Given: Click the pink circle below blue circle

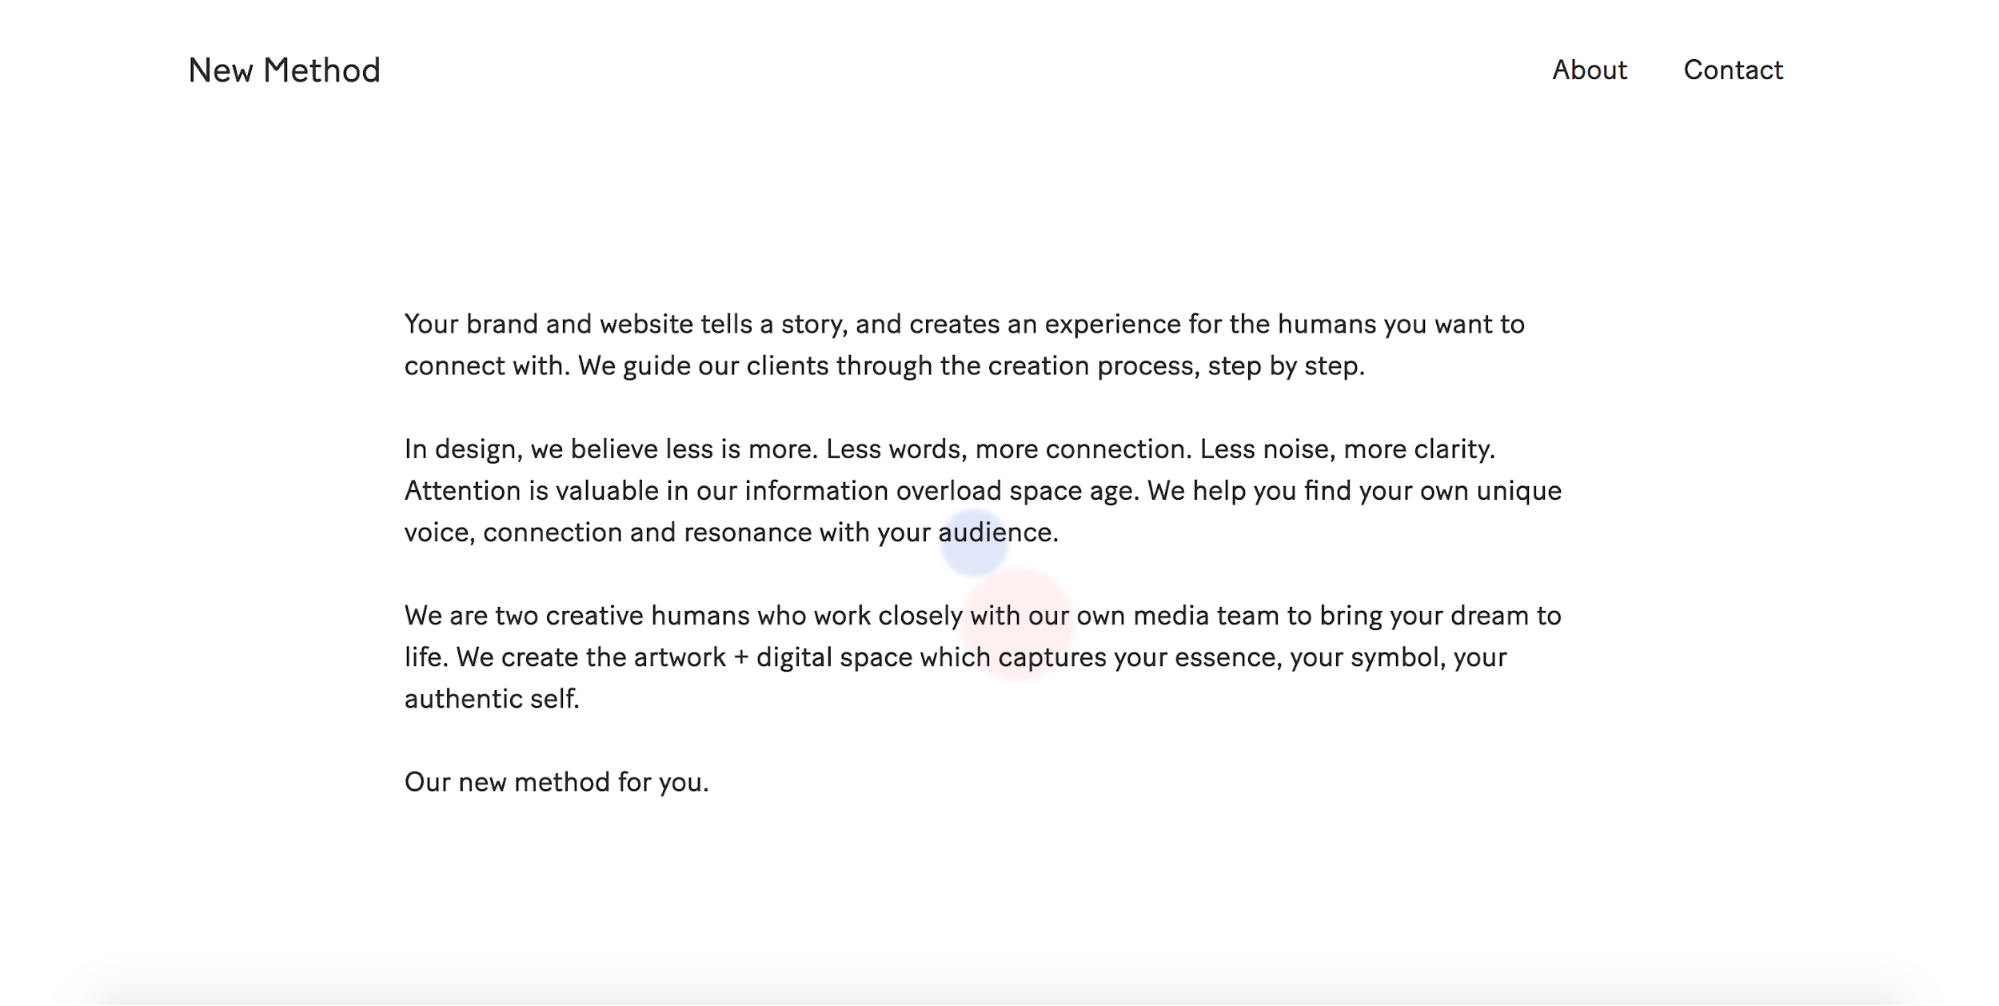Looking at the screenshot, I should pos(1018,624).
